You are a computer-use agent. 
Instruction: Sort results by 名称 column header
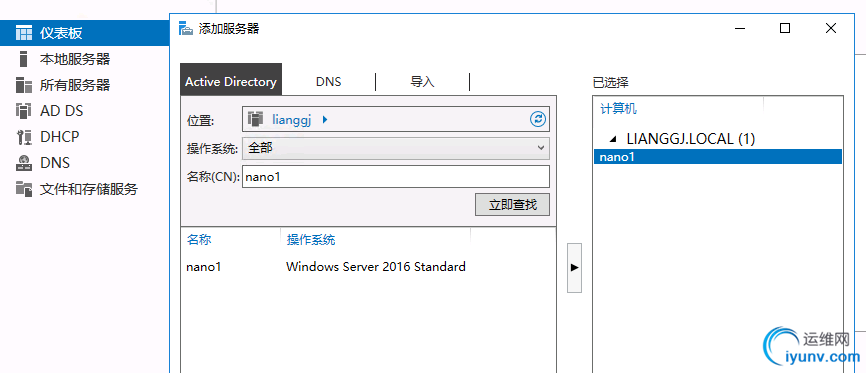point(199,240)
